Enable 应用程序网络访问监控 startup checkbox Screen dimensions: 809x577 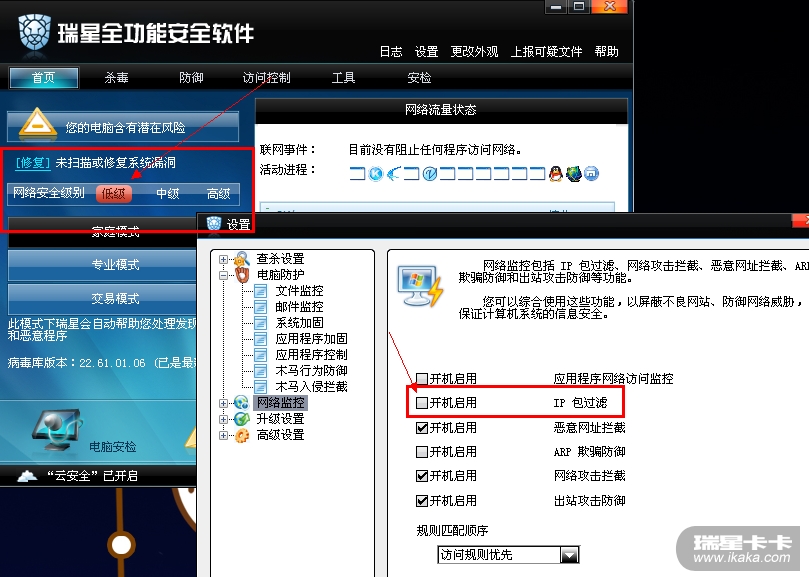[422, 379]
